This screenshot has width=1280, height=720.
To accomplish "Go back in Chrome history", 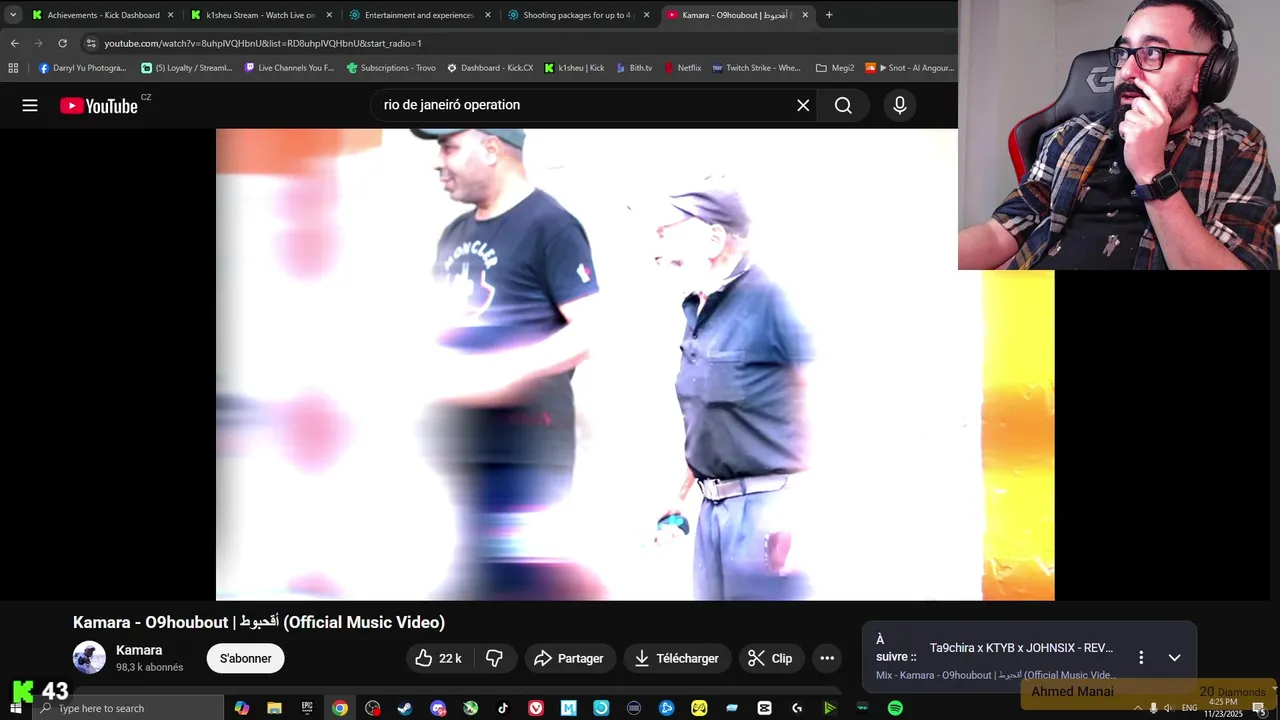I will coord(14,43).
